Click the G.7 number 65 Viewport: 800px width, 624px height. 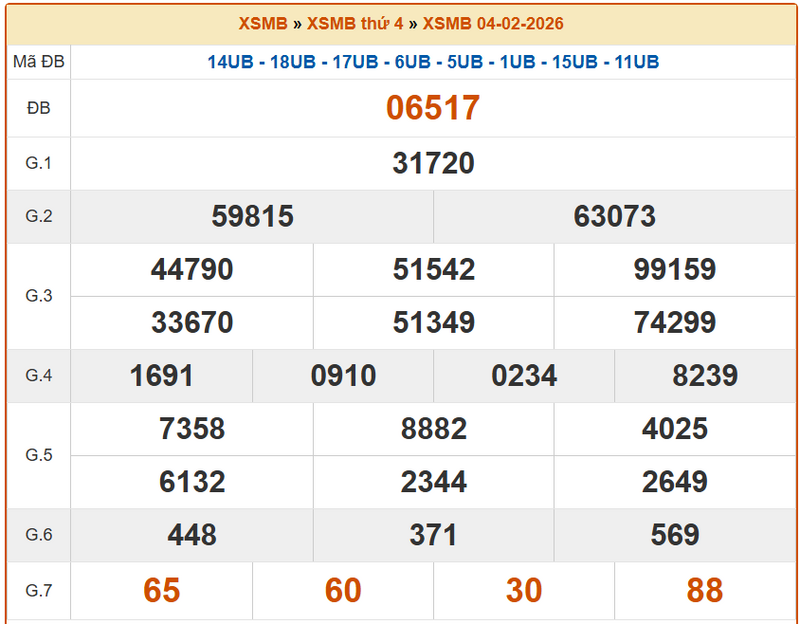[161, 590]
